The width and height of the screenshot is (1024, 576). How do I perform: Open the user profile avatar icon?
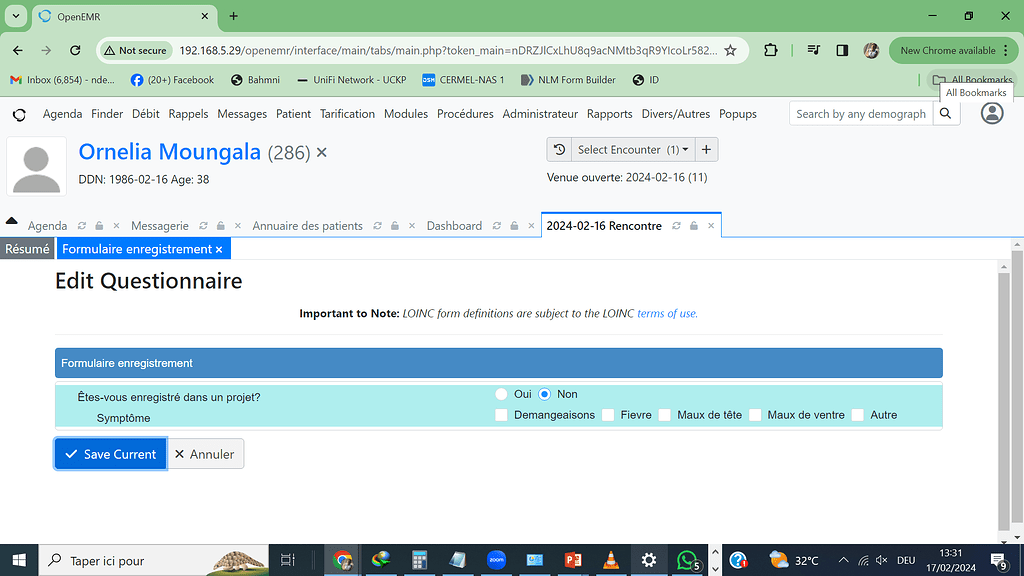point(991,114)
